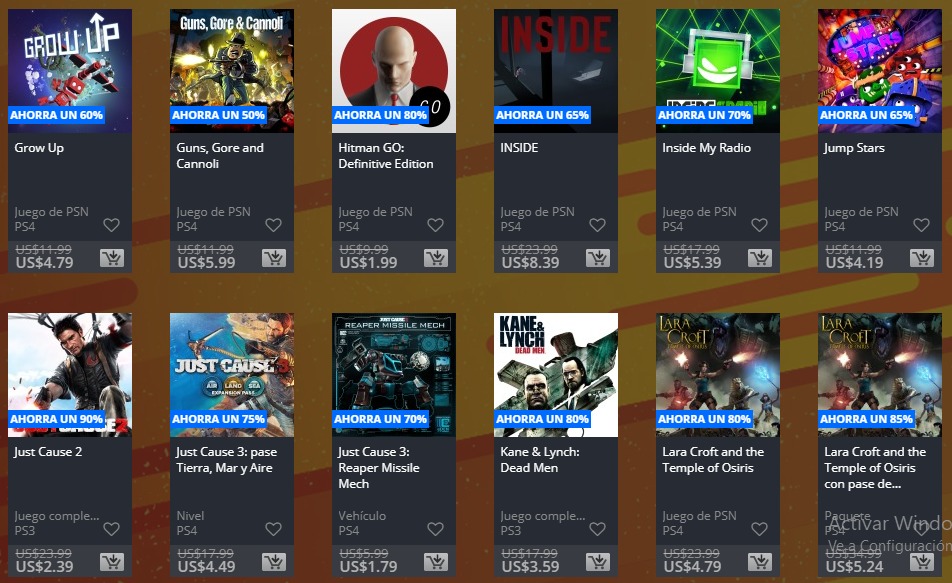Open the INSIDE game title link
Screen dimensions: 952x583
coord(519,148)
